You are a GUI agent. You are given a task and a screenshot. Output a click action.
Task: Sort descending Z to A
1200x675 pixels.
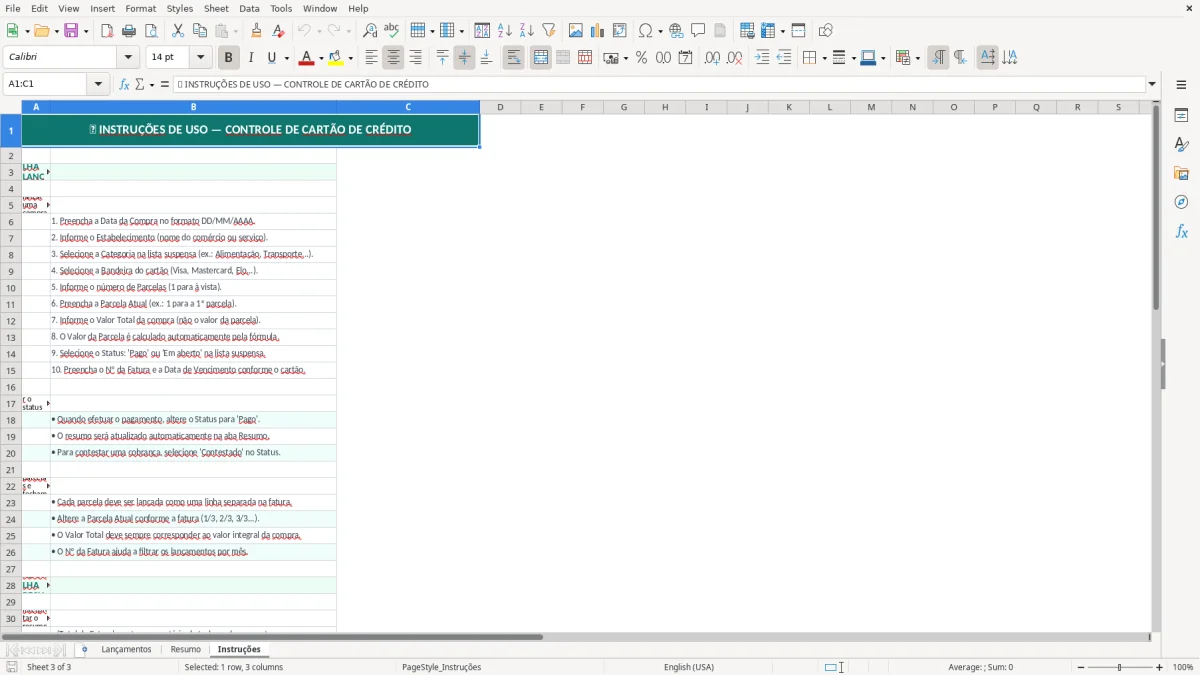(527, 31)
